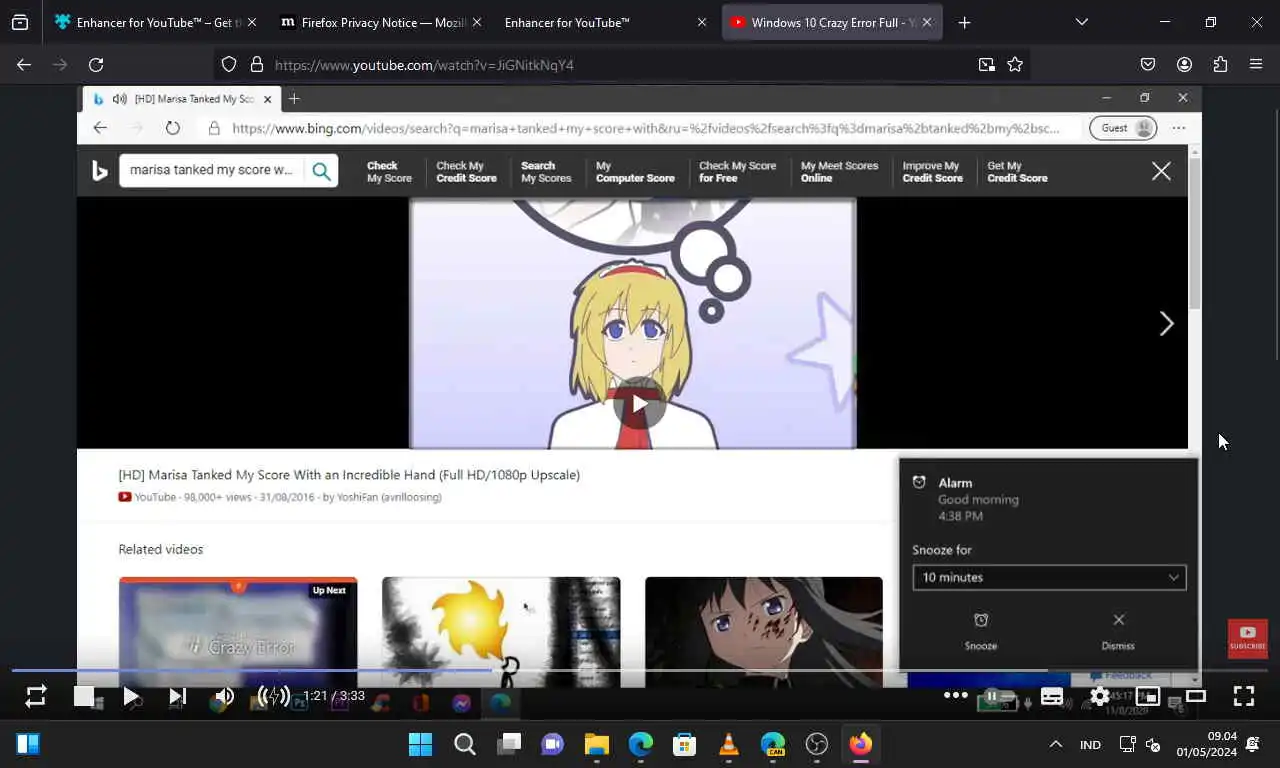Show hidden icons in the system tray
This screenshot has width=1280, height=768.
coord(1055,744)
